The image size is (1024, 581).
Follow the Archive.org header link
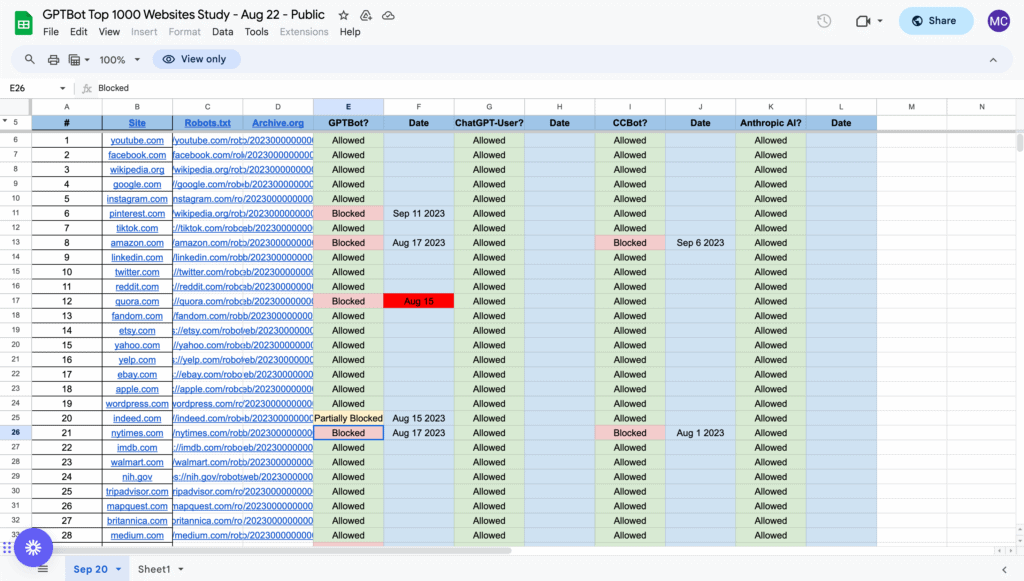point(278,123)
